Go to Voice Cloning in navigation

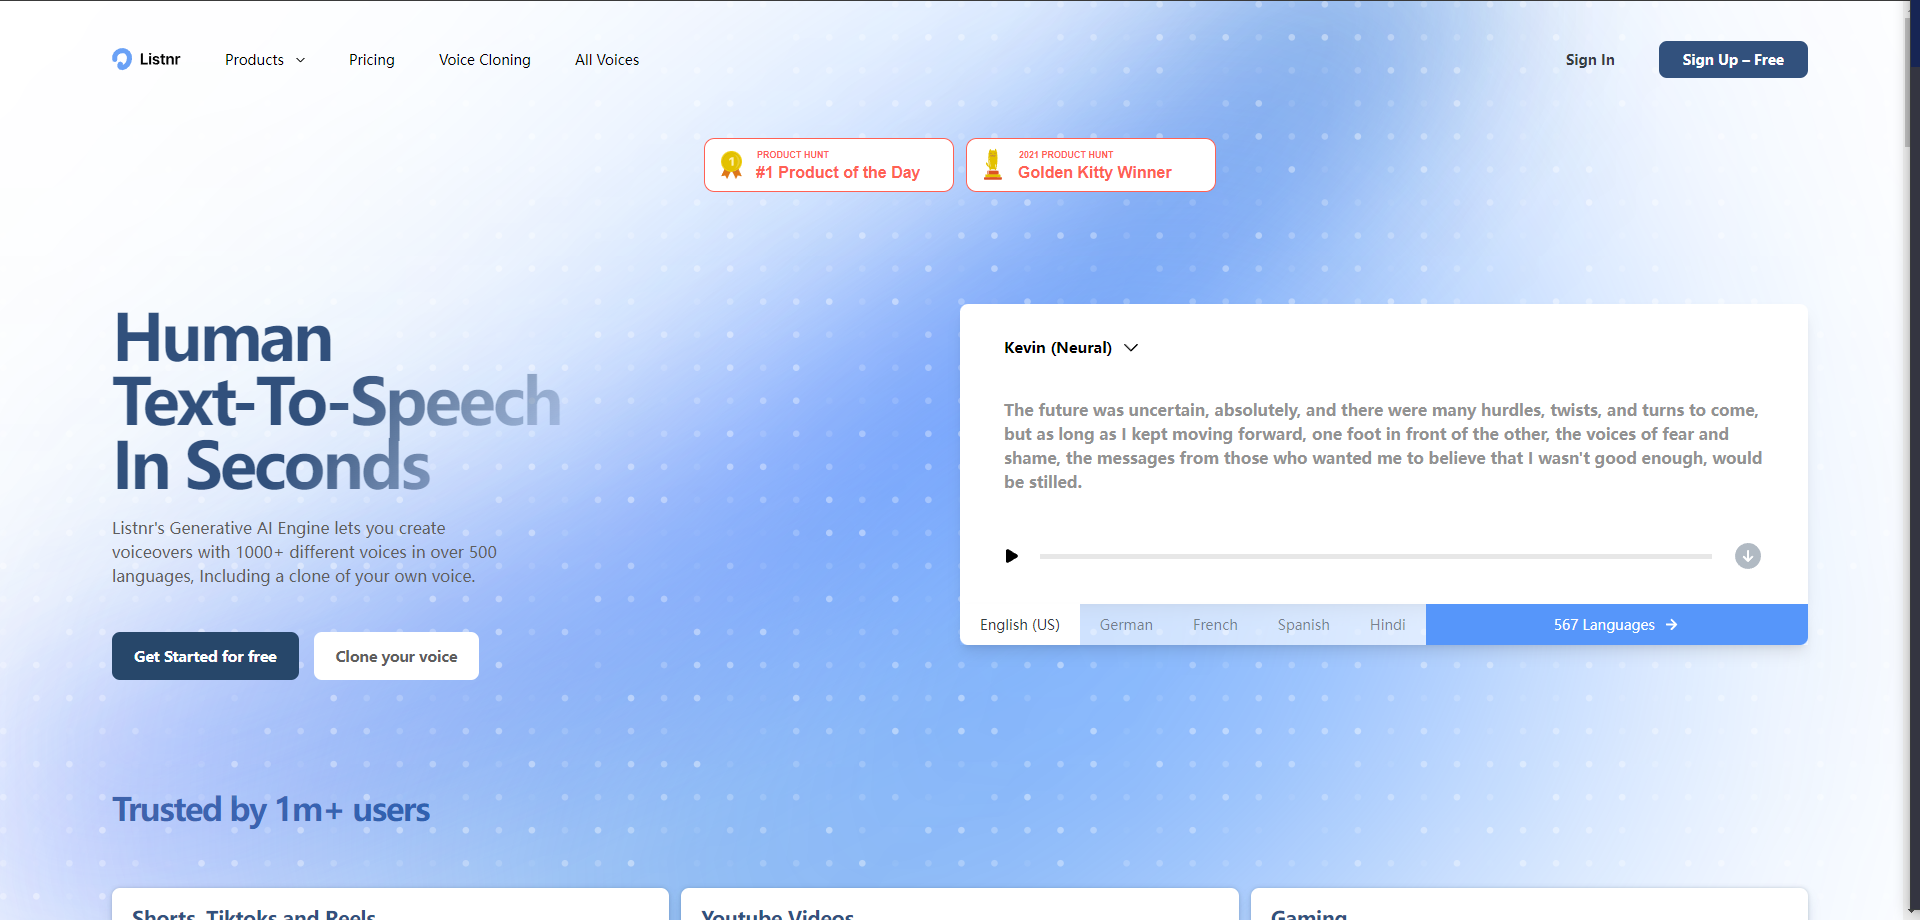click(x=484, y=60)
